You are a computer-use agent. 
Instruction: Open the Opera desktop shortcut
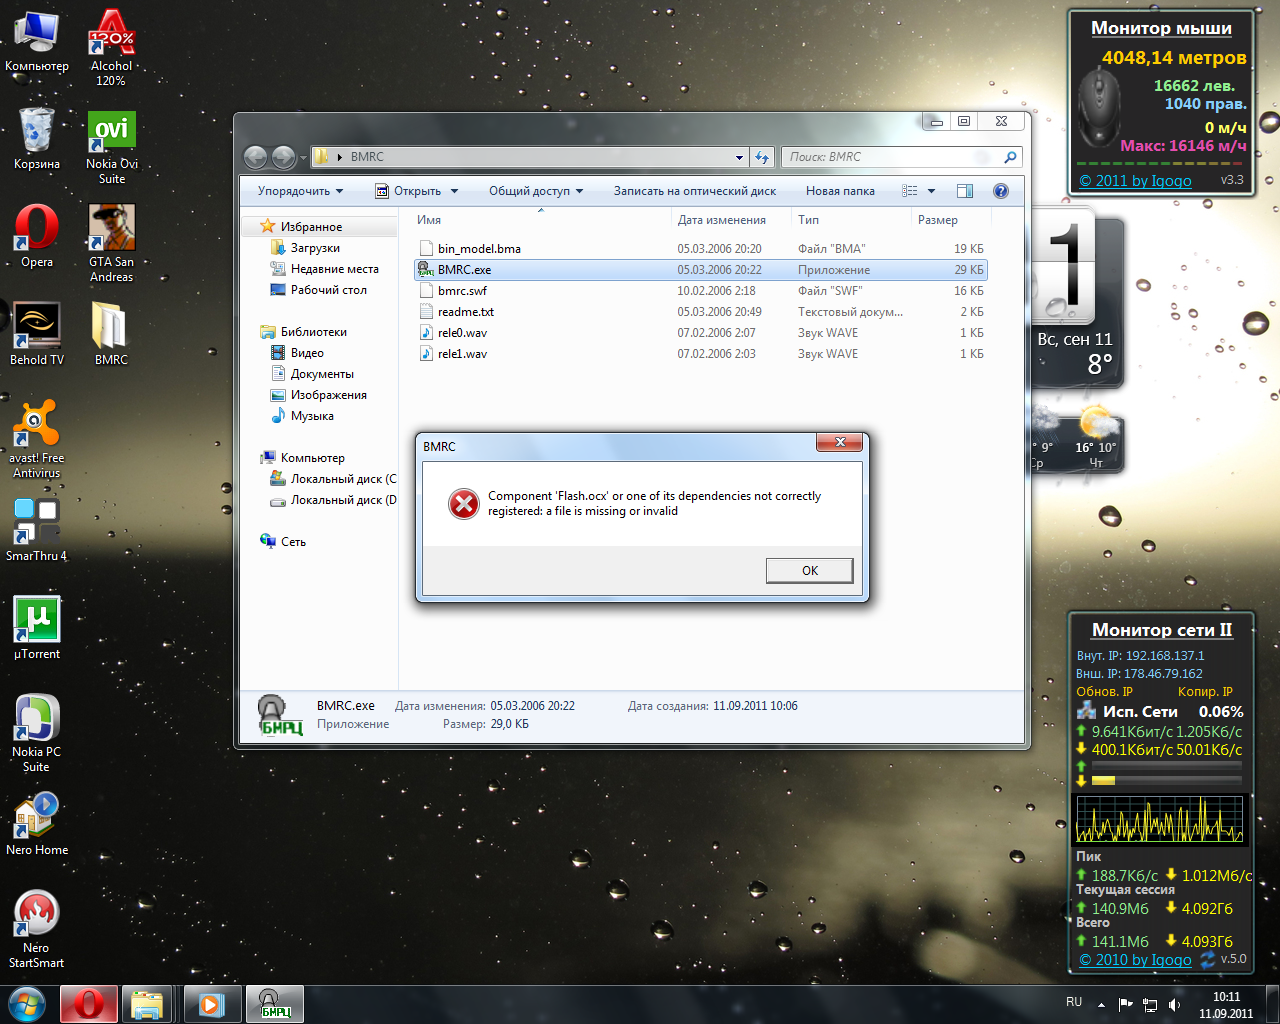click(x=37, y=229)
